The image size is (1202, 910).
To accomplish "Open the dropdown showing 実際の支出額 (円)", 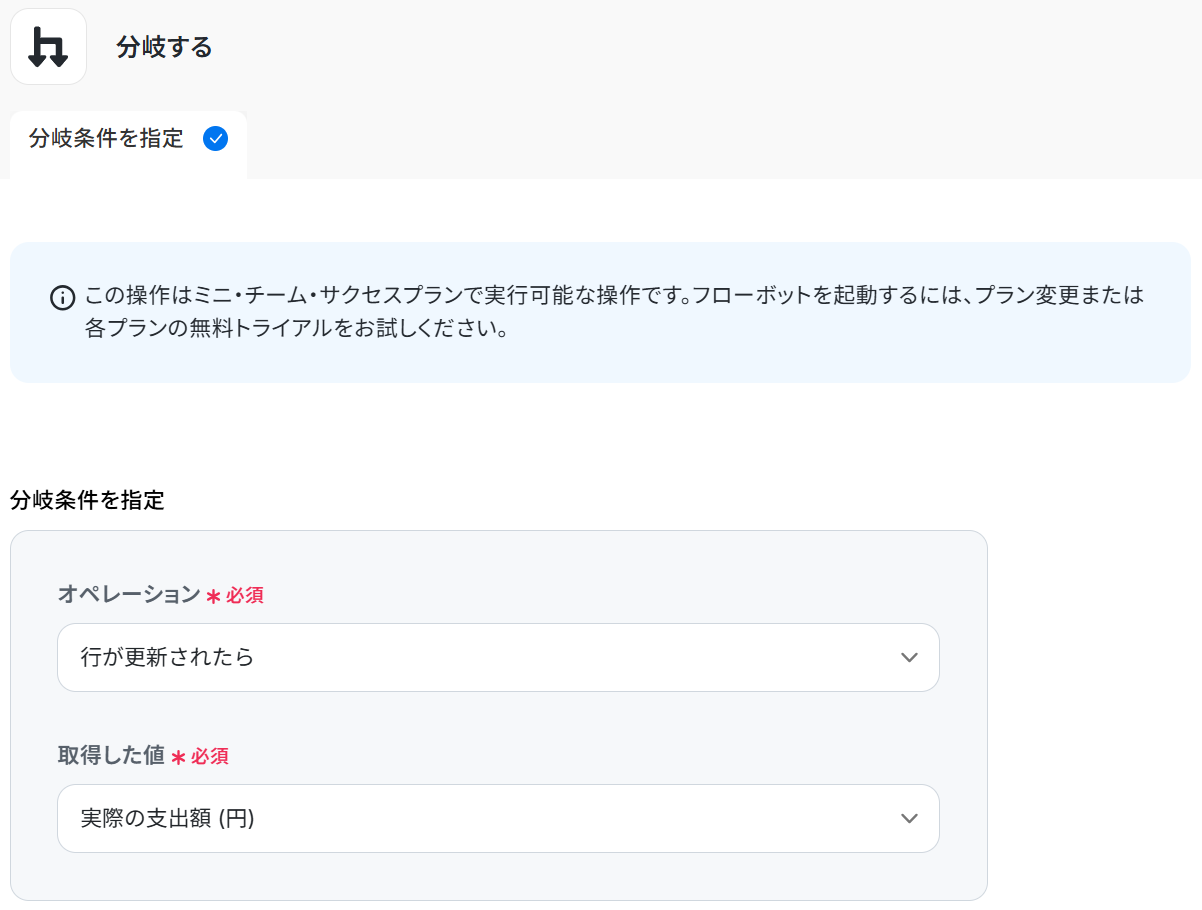I will (x=480, y=819).
